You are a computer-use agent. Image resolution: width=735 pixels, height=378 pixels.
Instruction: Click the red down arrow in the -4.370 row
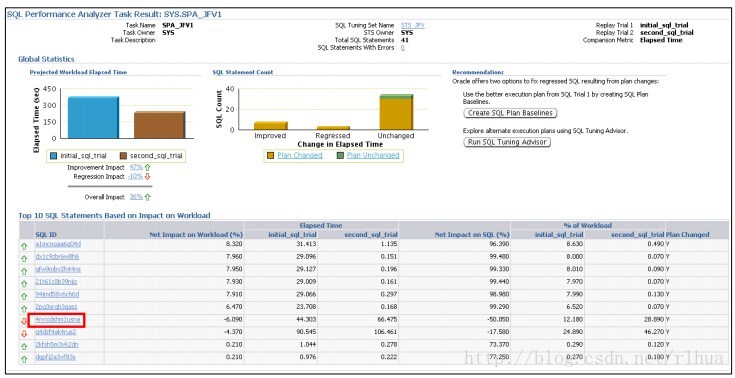(24, 334)
